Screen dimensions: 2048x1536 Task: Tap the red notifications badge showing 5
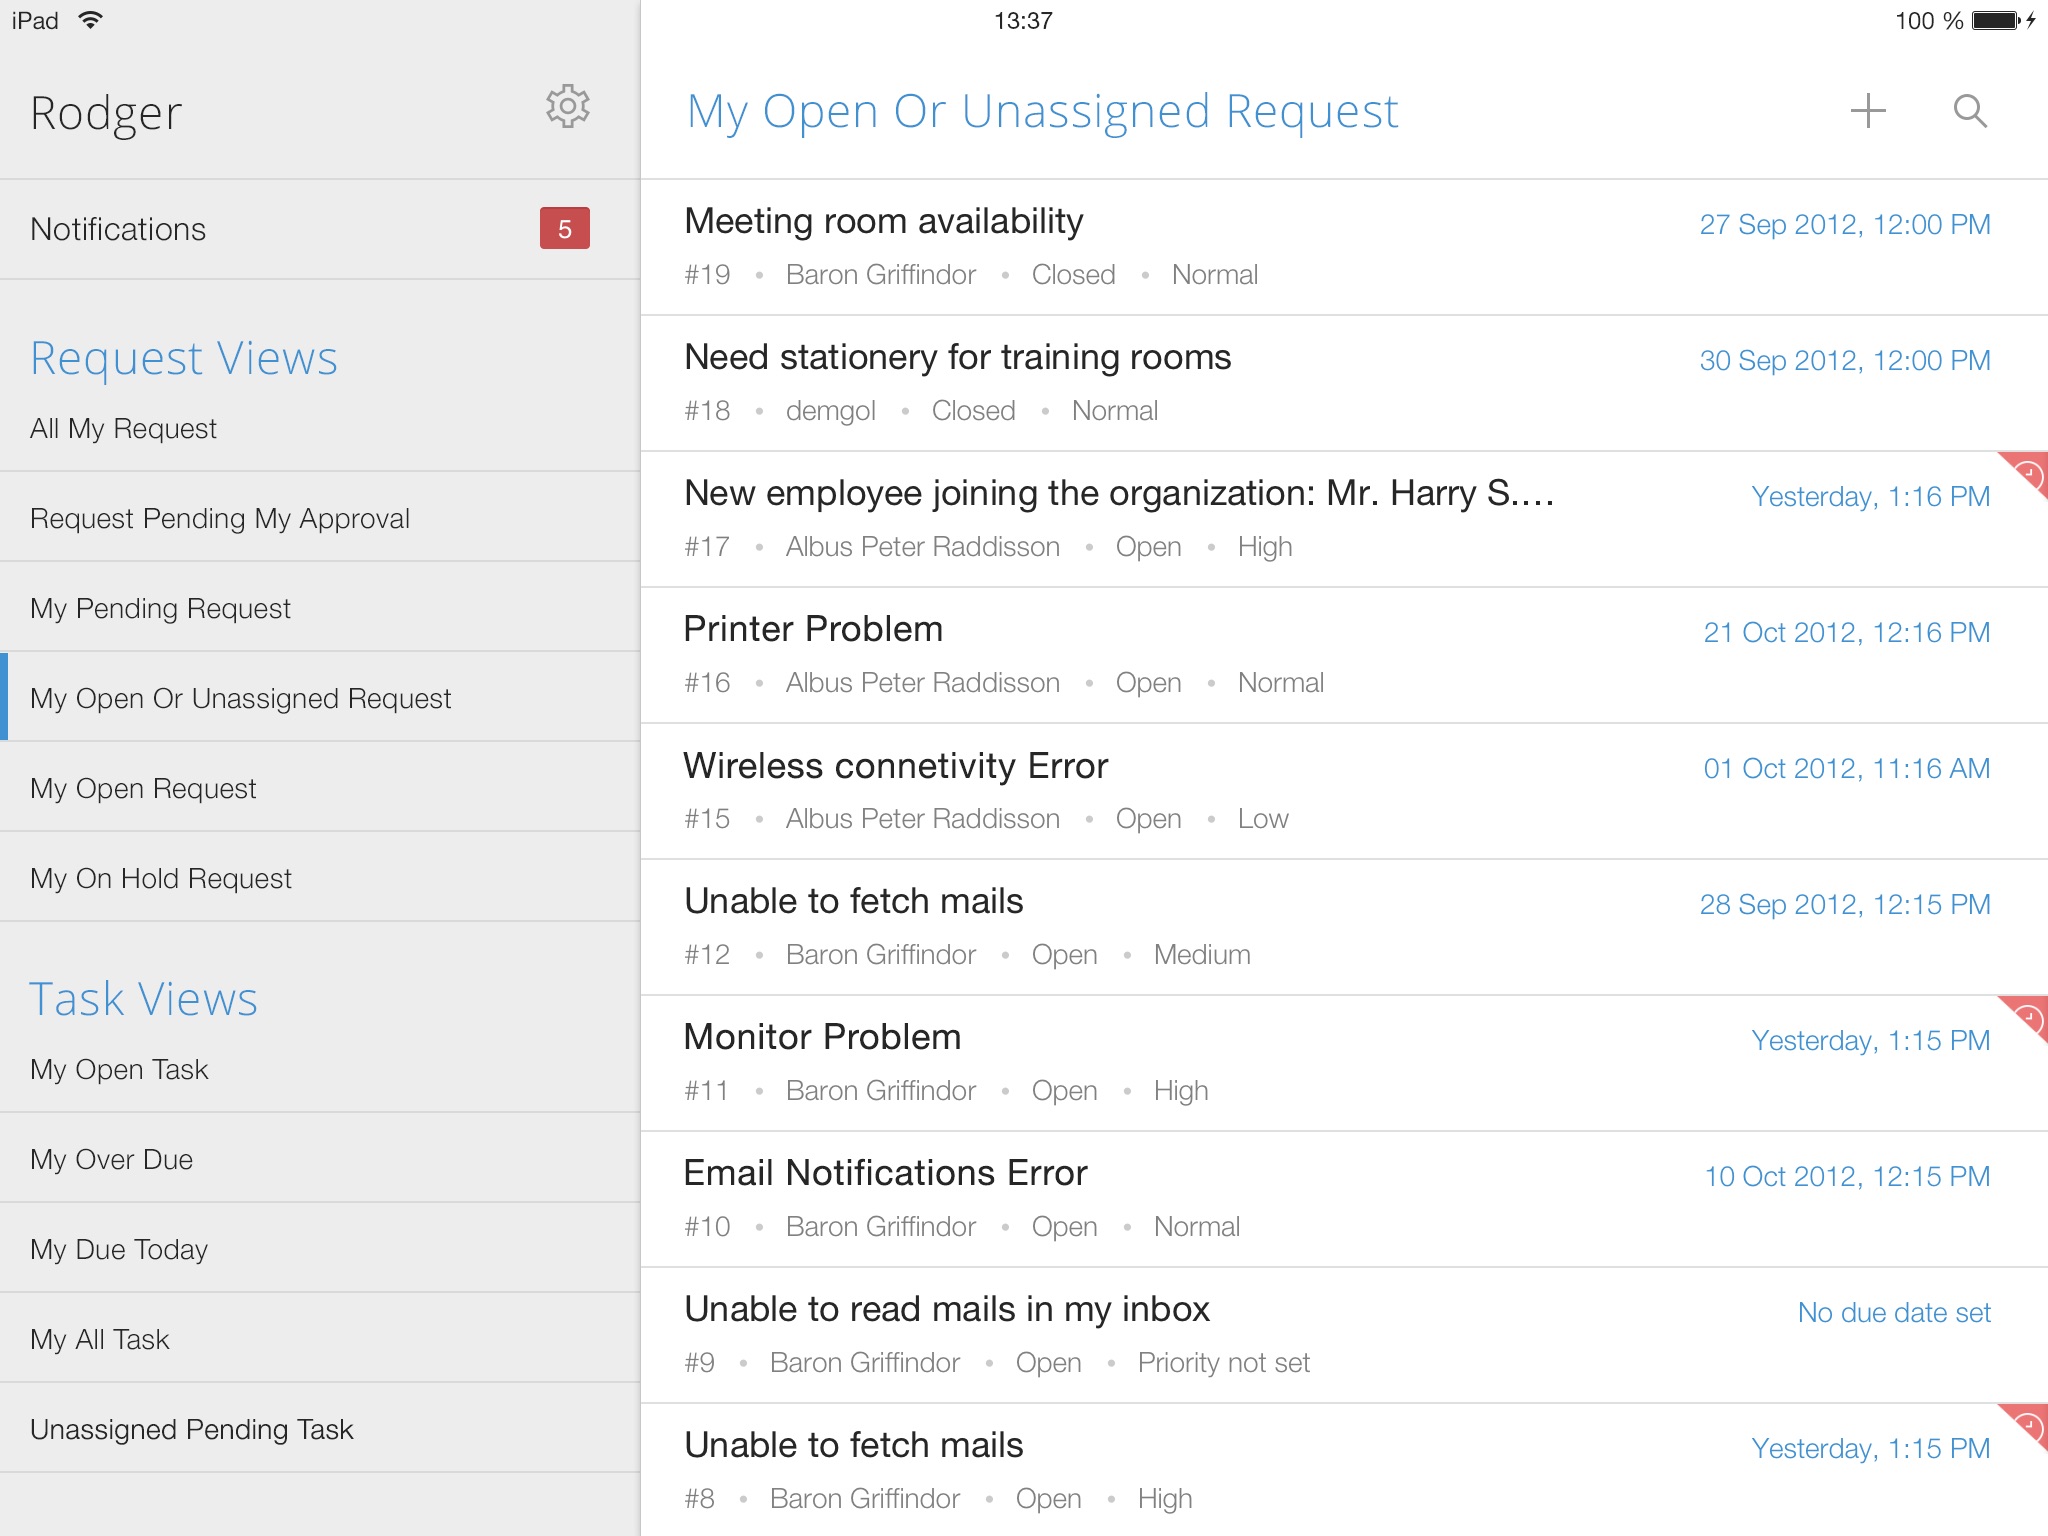tap(565, 229)
